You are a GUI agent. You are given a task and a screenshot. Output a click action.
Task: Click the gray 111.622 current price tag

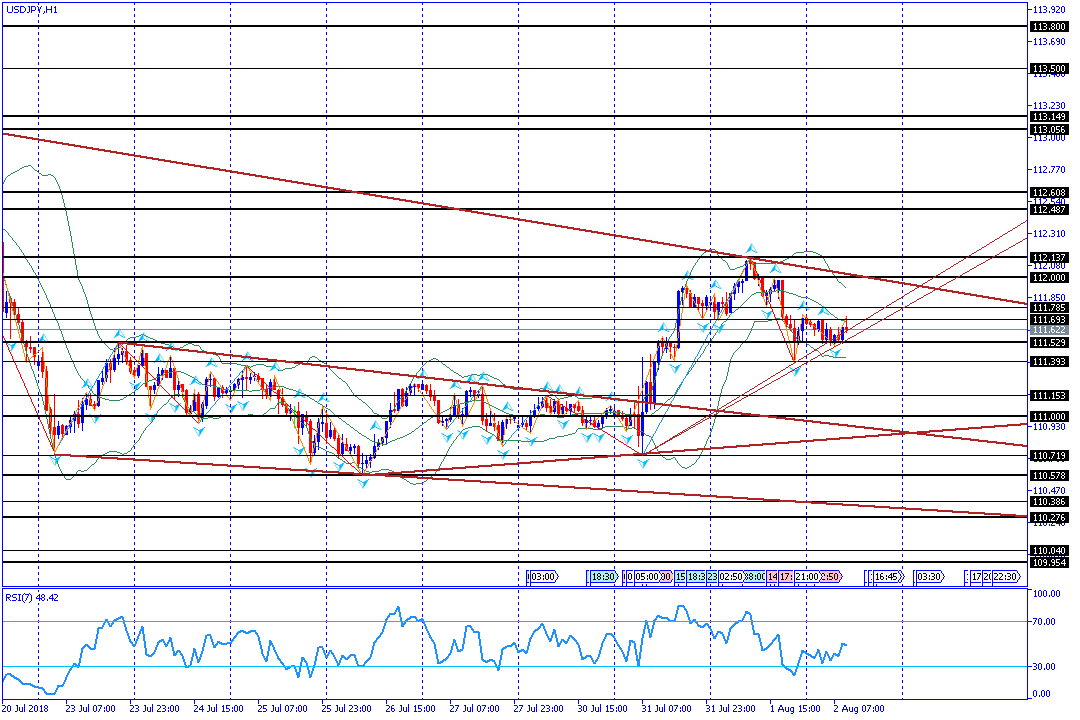coord(1049,331)
